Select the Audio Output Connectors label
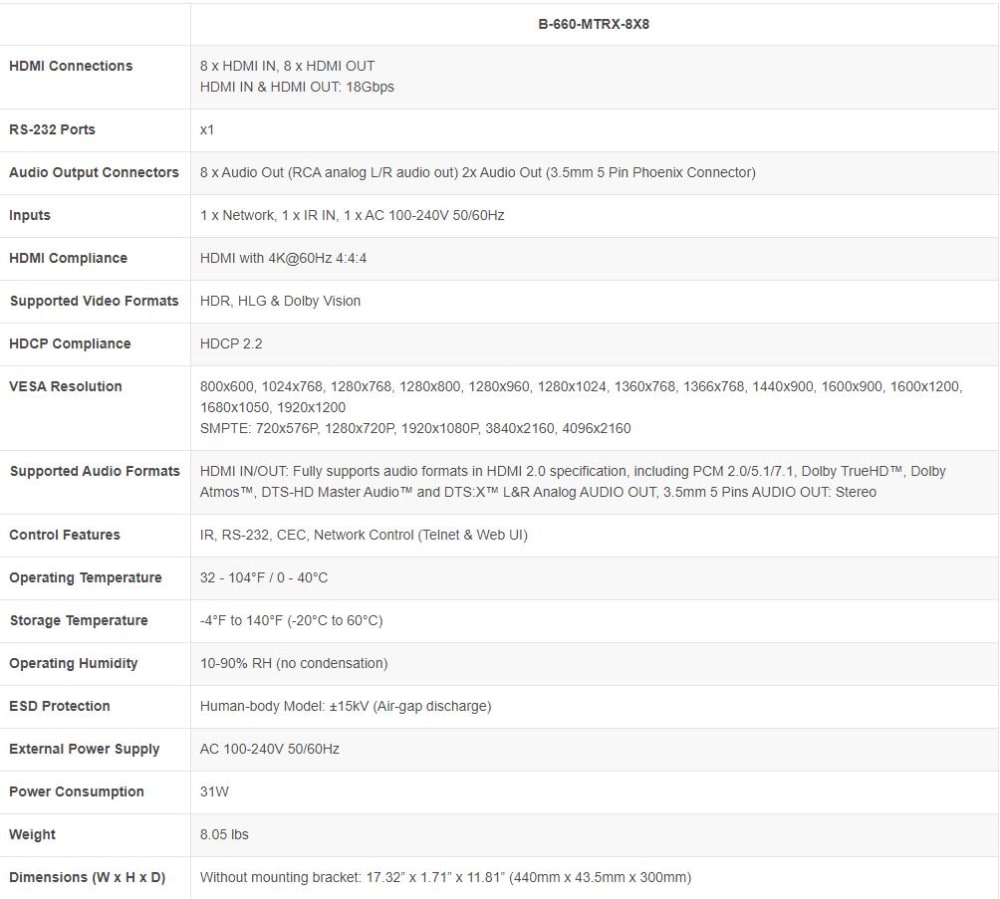1000x899 pixels. [94, 172]
